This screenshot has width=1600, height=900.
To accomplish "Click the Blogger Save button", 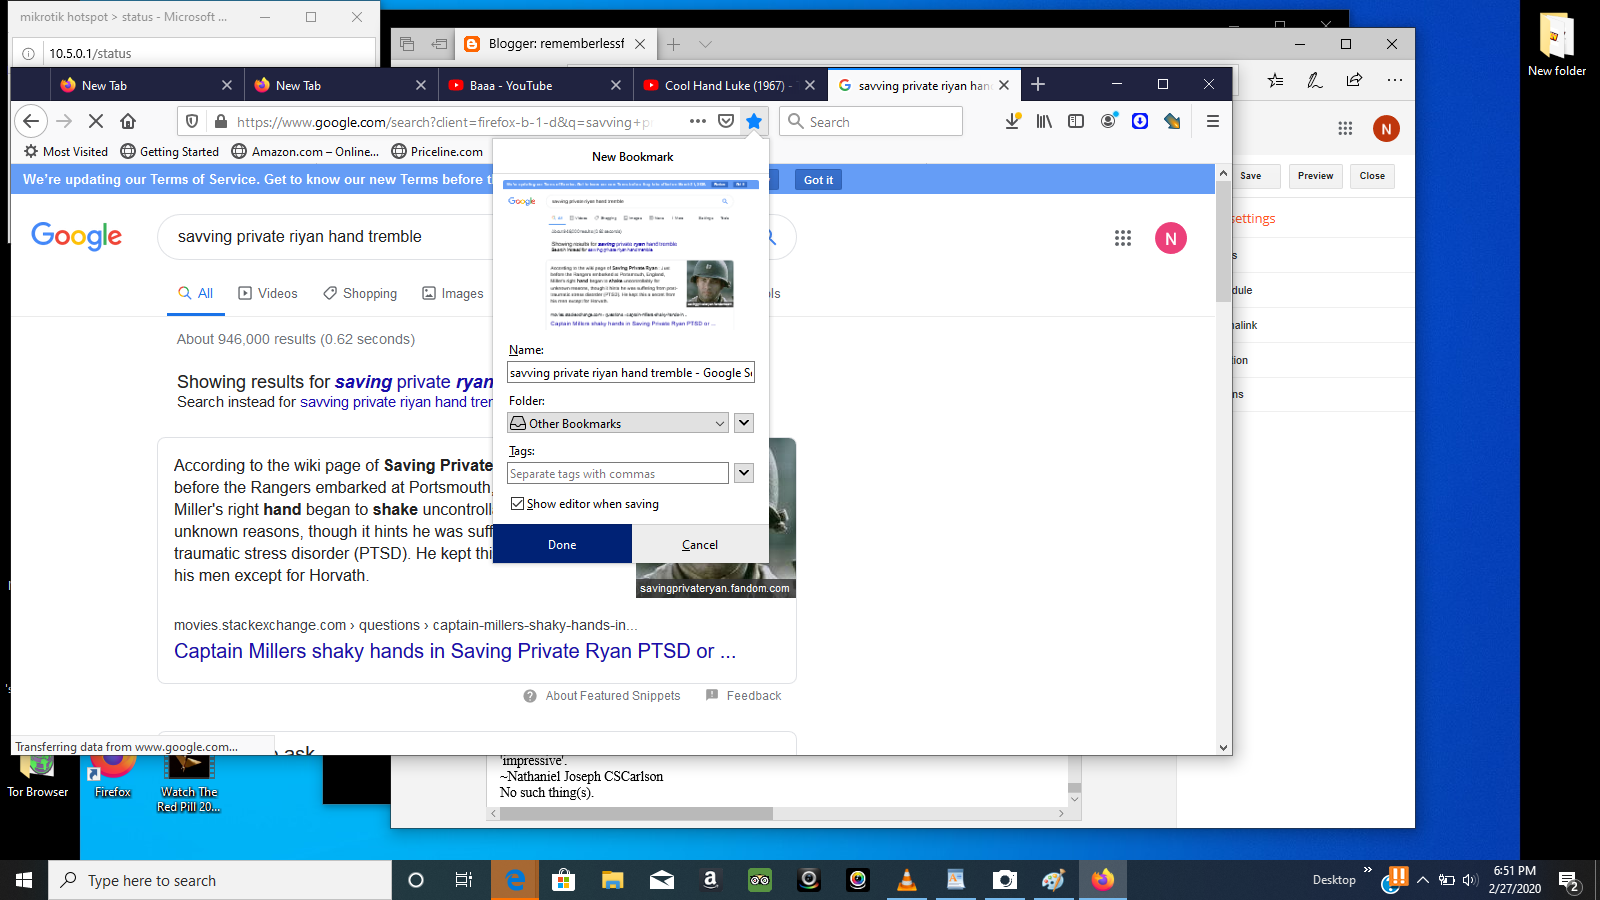I will tap(1251, 176).
